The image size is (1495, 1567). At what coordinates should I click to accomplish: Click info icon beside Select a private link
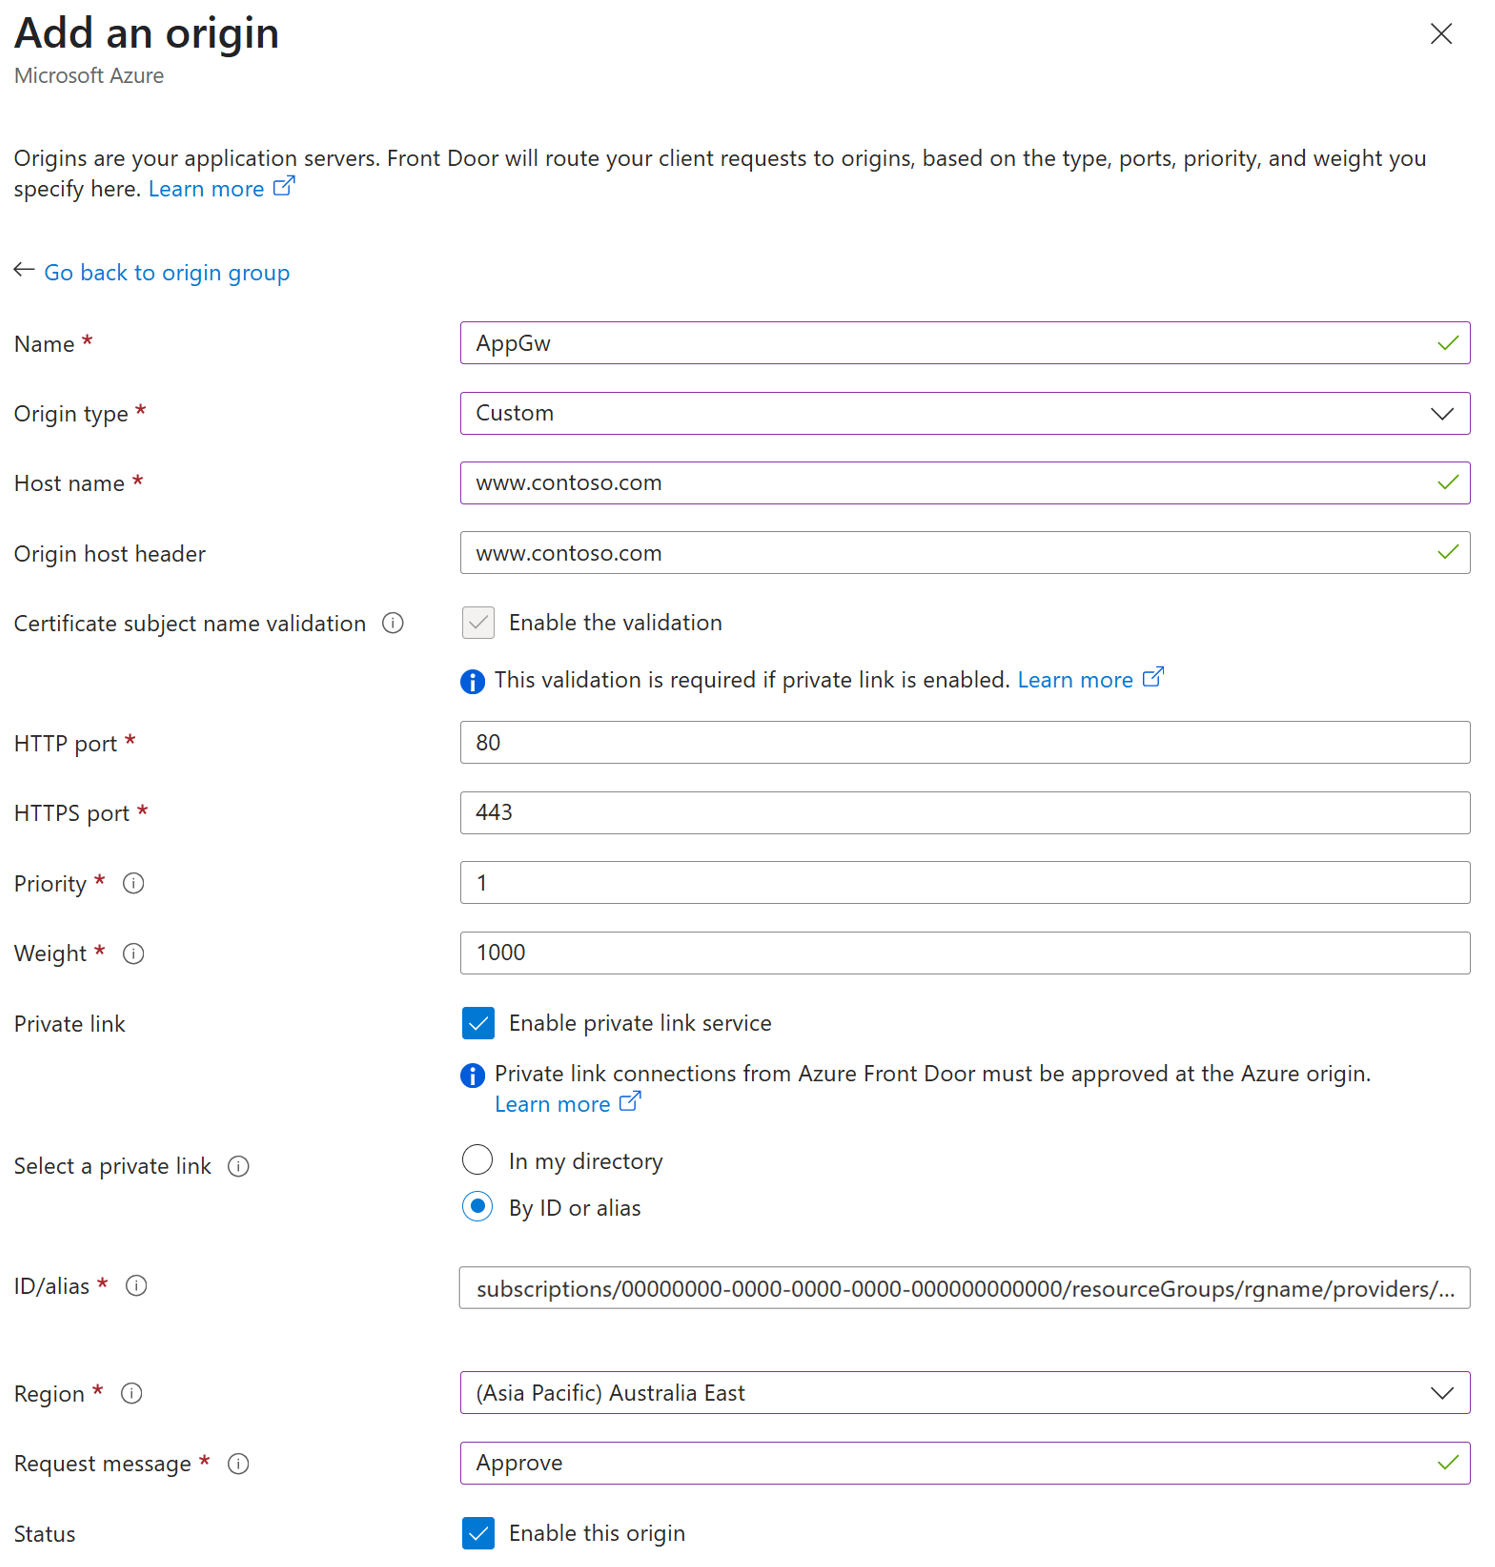click(238, 1167)
